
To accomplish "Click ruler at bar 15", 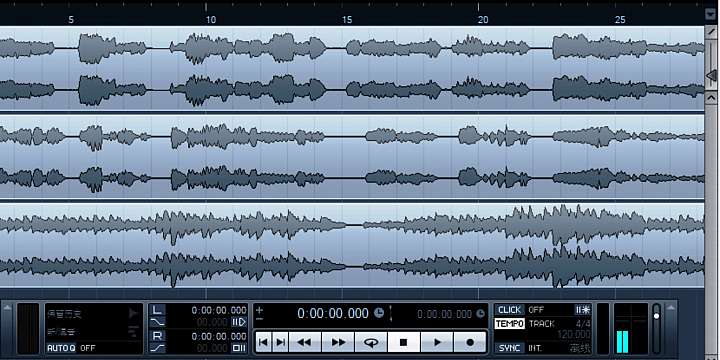I will (347, 20).
